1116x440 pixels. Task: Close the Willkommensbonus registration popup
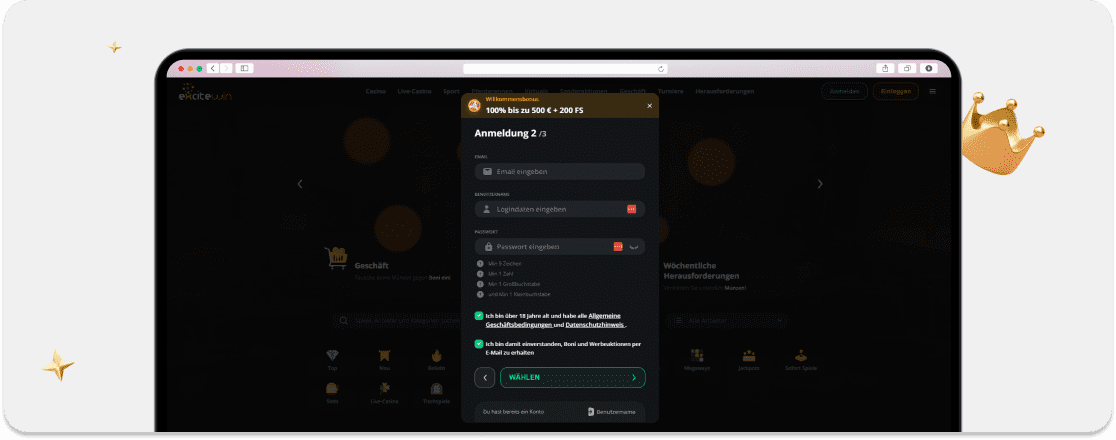click(649, 106)
